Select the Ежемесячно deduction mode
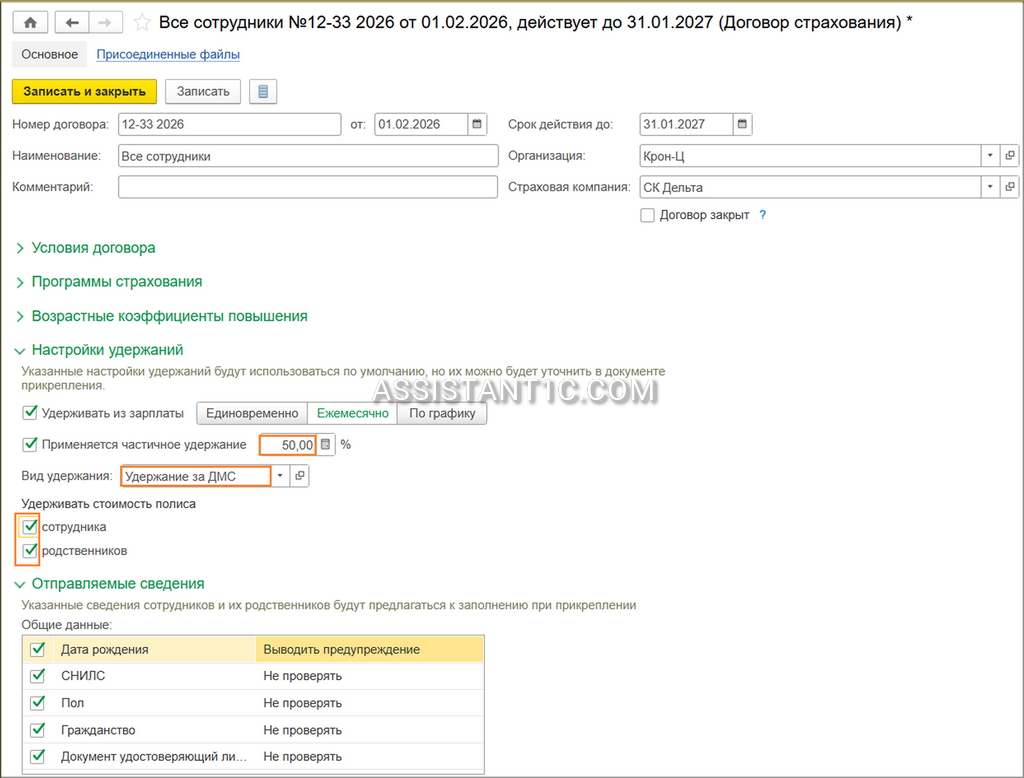Viewport: 1024px width, 778px height. pyautogui.click(x=353, y=413)
